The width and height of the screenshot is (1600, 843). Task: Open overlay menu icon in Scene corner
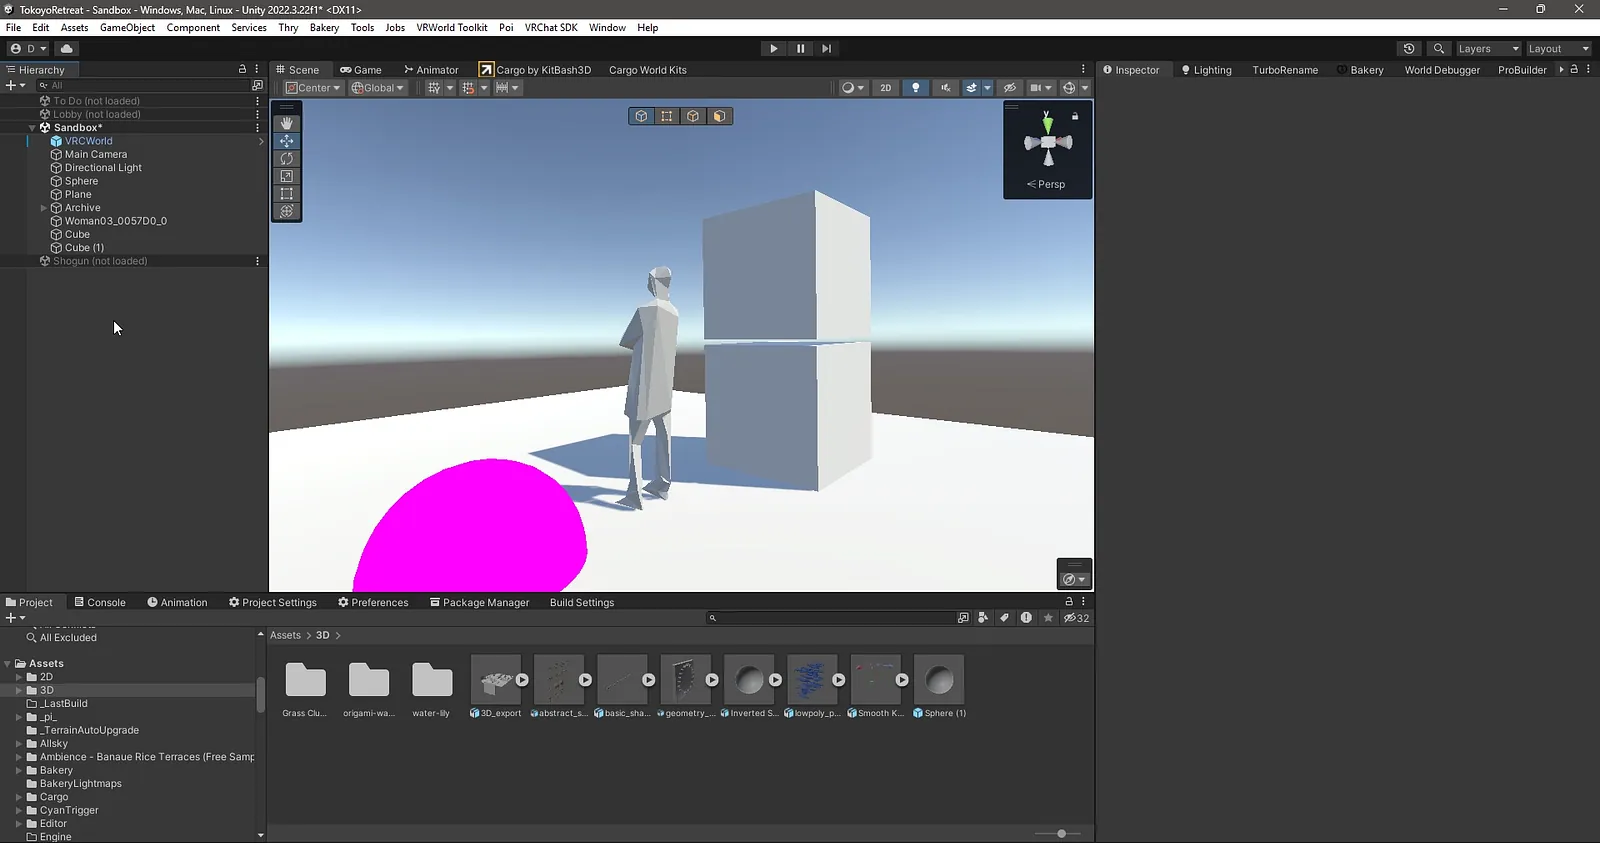point(1074,579)
